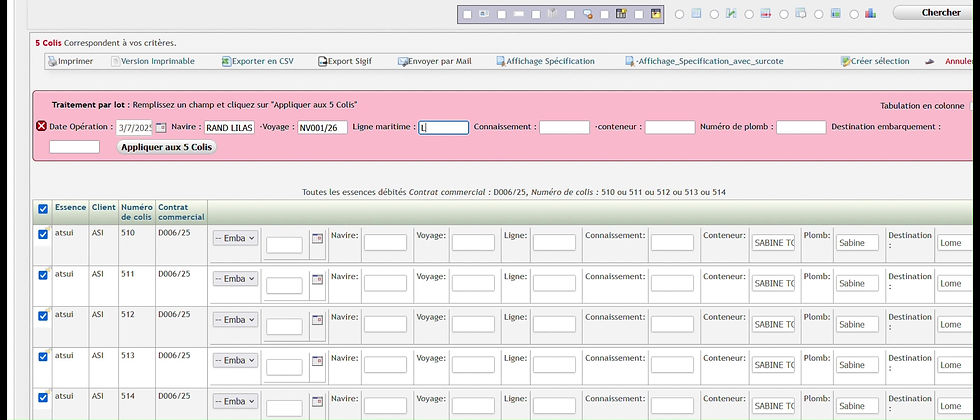Viewport: 980px width, 420px height.
Task: Click the Affichage Spécification icon
Action: 501,61
